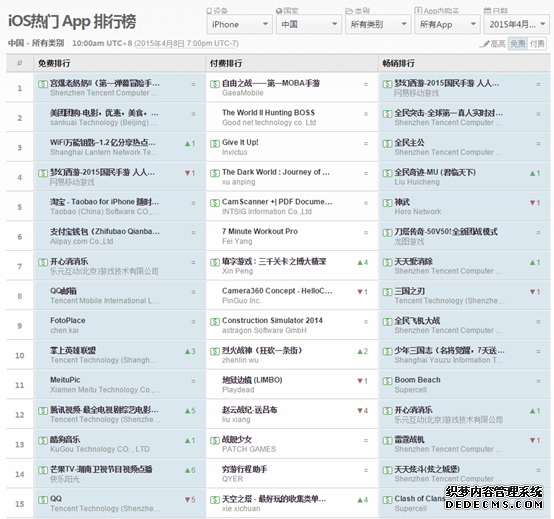Image resolution: width=554 pixels, height=519 pixels.
Task: Click in-app purchase icon beside Clash of Clans
Action: point(388,500)
